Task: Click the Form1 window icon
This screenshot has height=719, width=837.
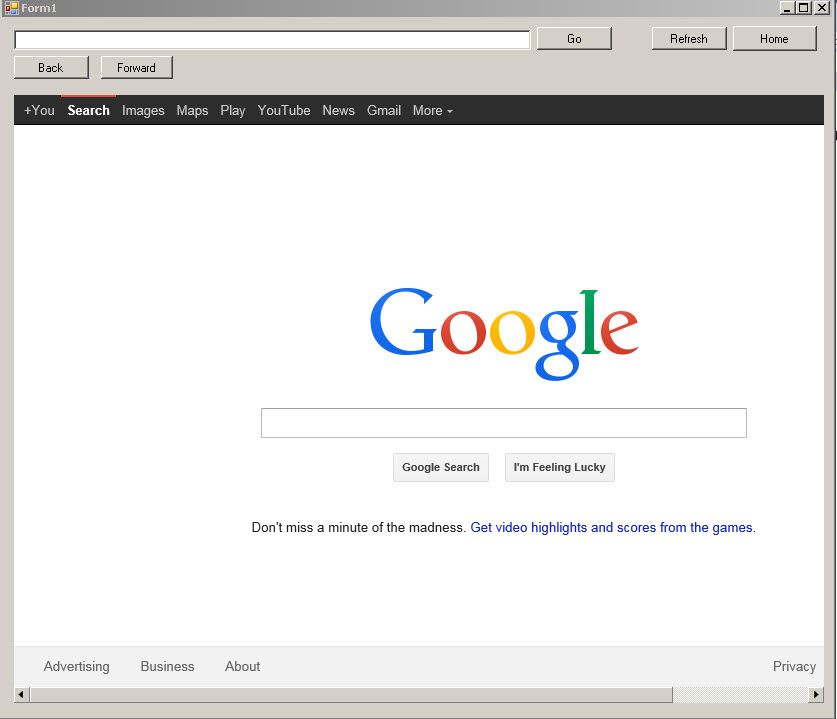Action: pyautogui.click(x=11, y=8)
